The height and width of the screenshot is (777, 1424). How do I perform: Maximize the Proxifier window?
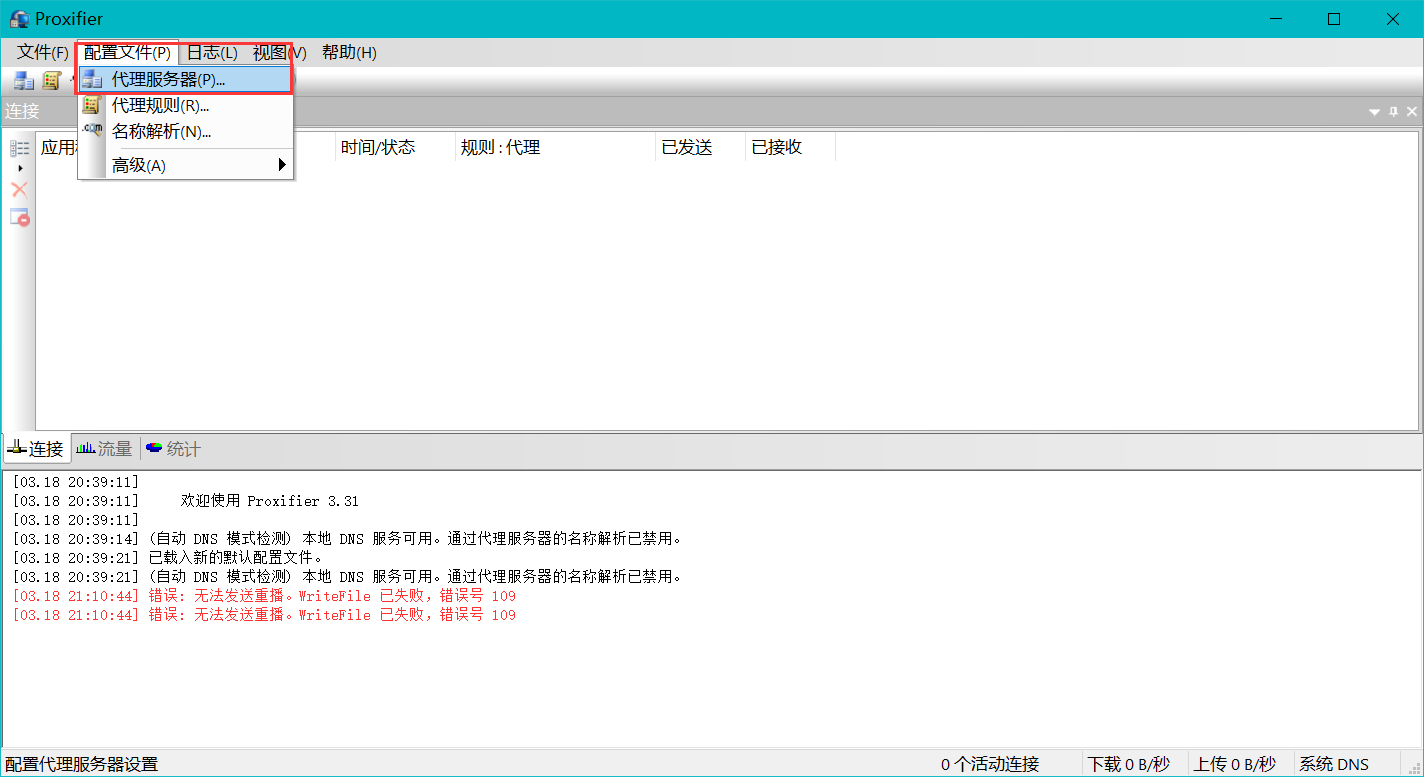1334,19
